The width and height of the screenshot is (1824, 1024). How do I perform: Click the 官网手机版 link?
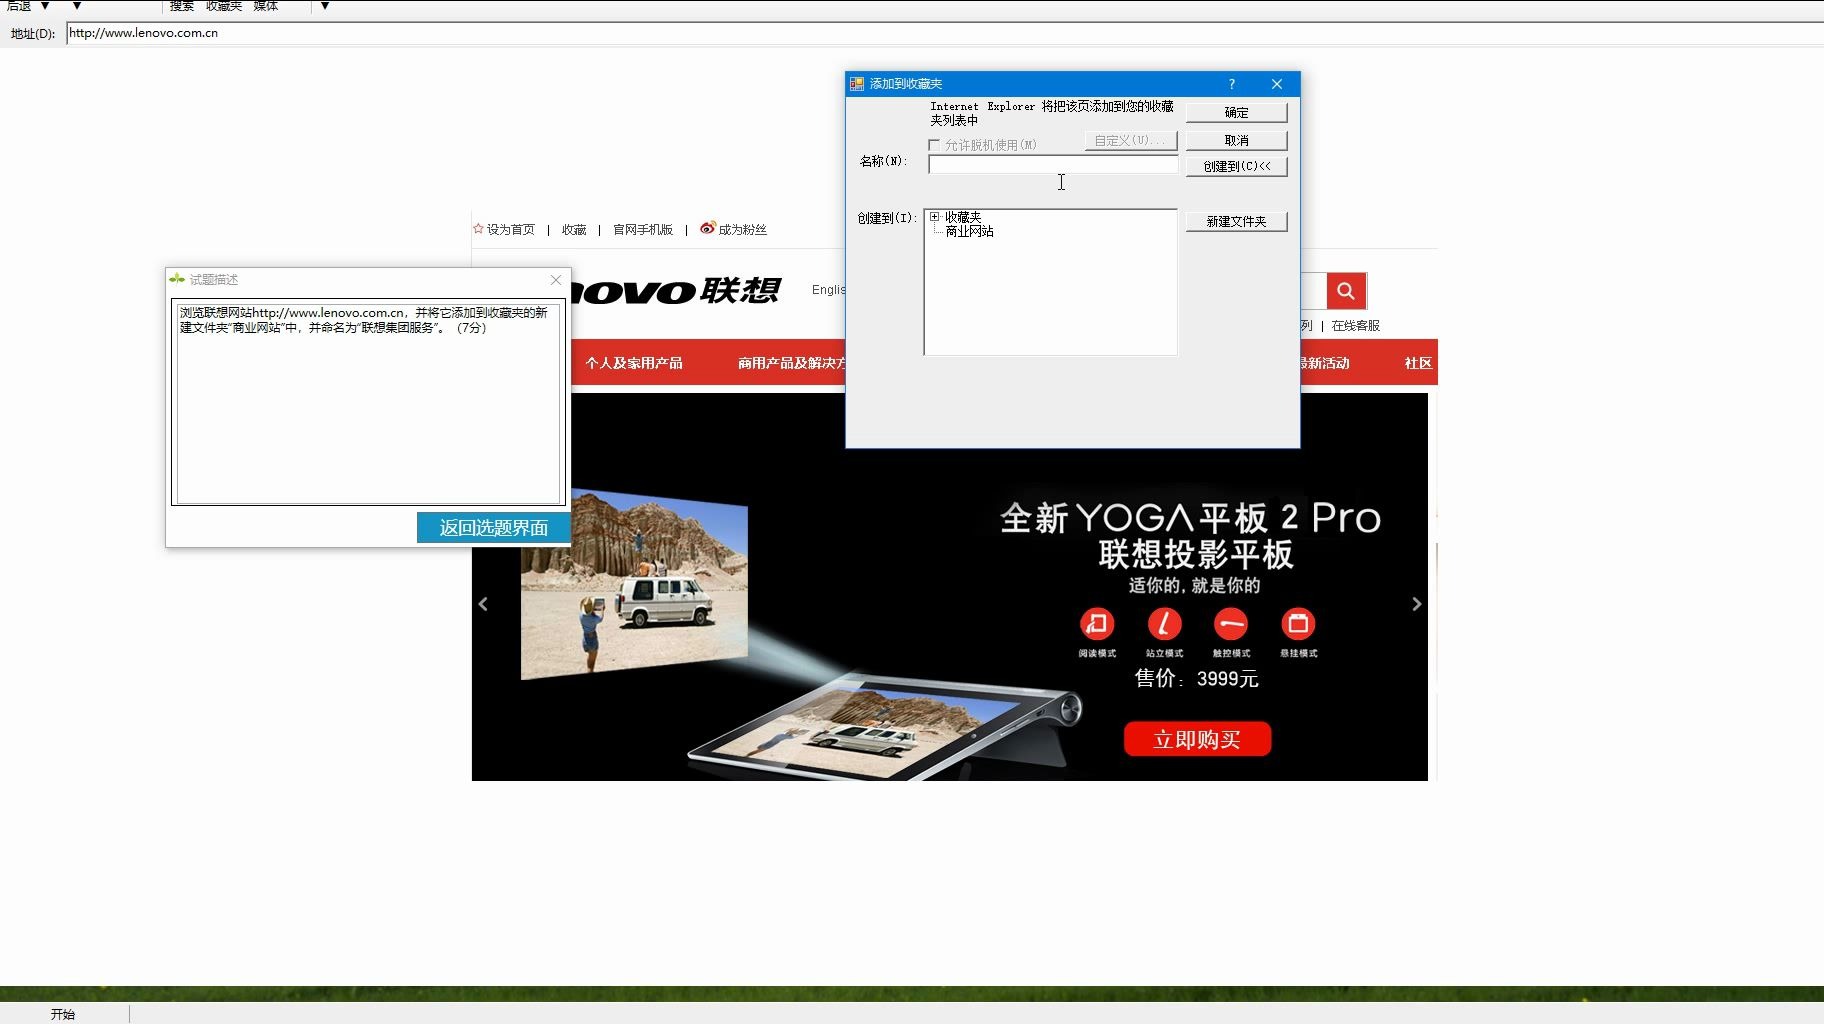point(643,230)
